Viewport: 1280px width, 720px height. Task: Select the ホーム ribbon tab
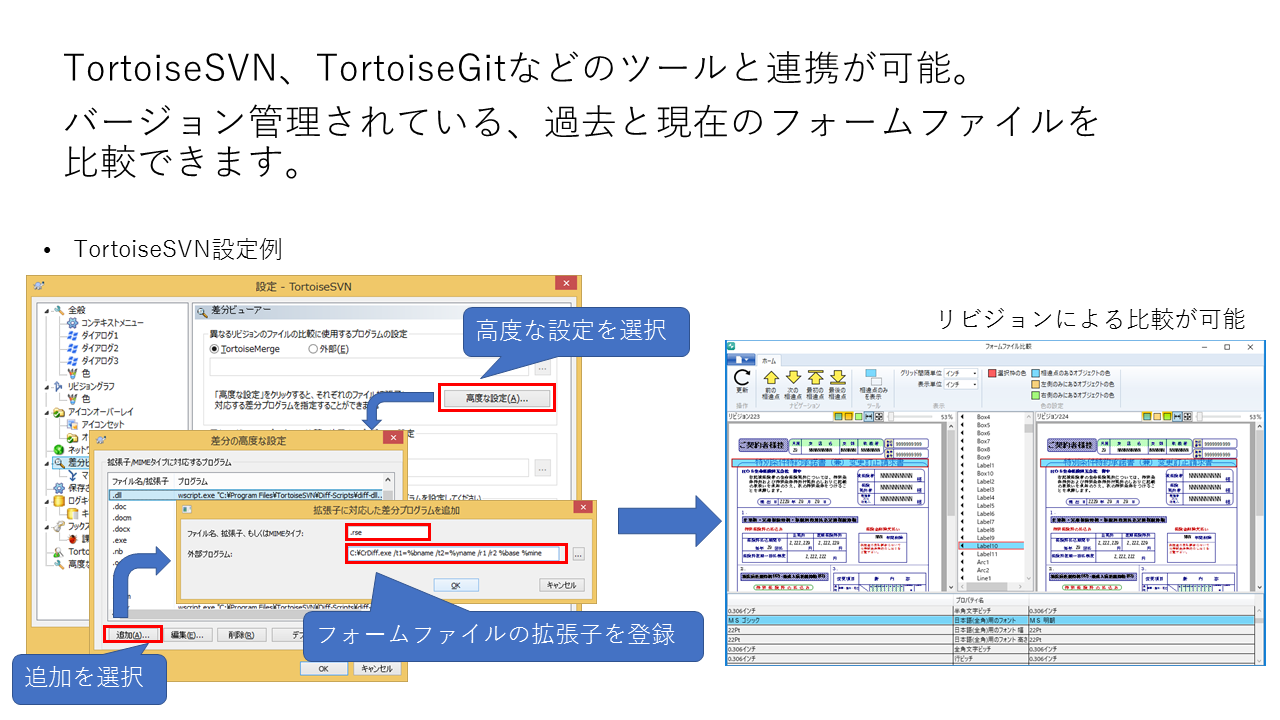769,360
